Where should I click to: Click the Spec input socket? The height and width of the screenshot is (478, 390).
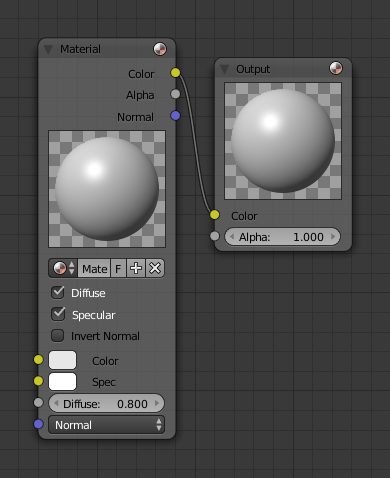point(38,381)
